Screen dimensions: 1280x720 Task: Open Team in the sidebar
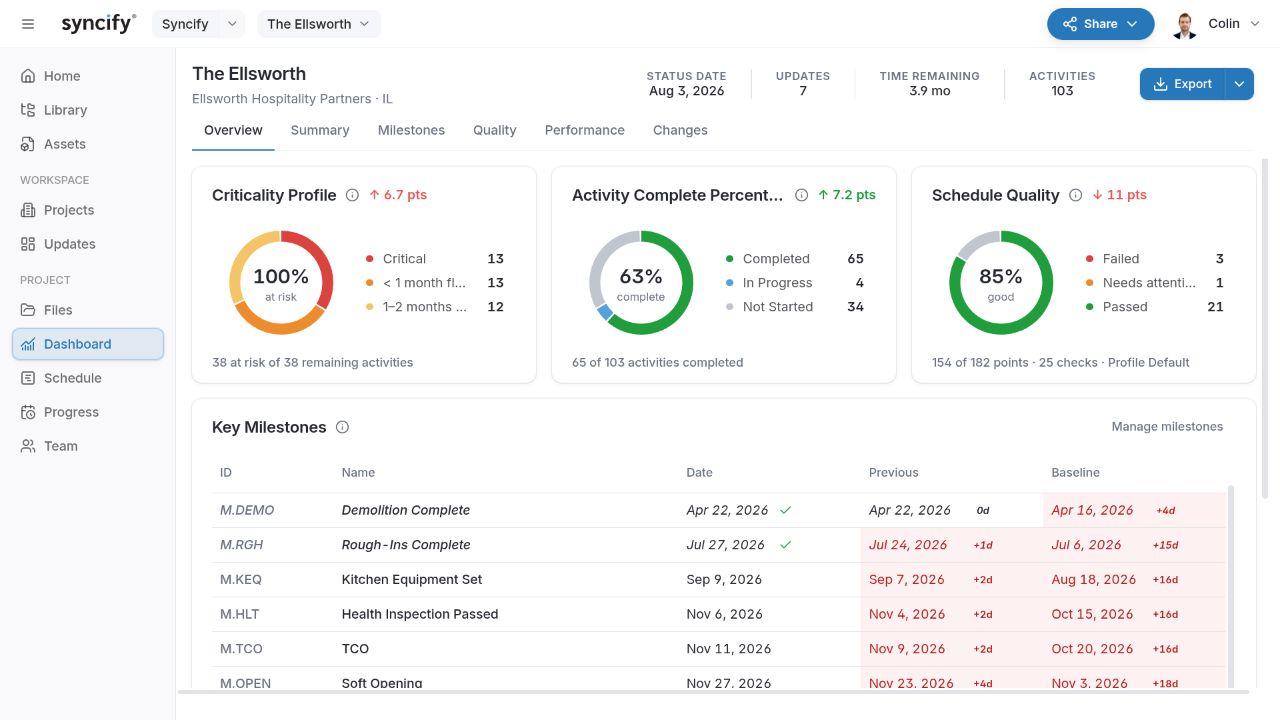coord(88,446)
